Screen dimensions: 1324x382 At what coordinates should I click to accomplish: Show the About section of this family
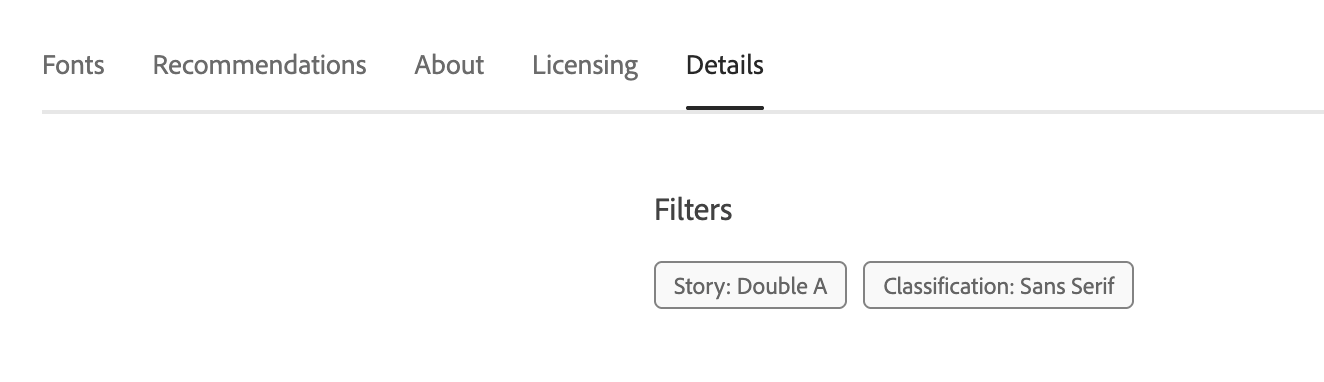pos(449,66)
